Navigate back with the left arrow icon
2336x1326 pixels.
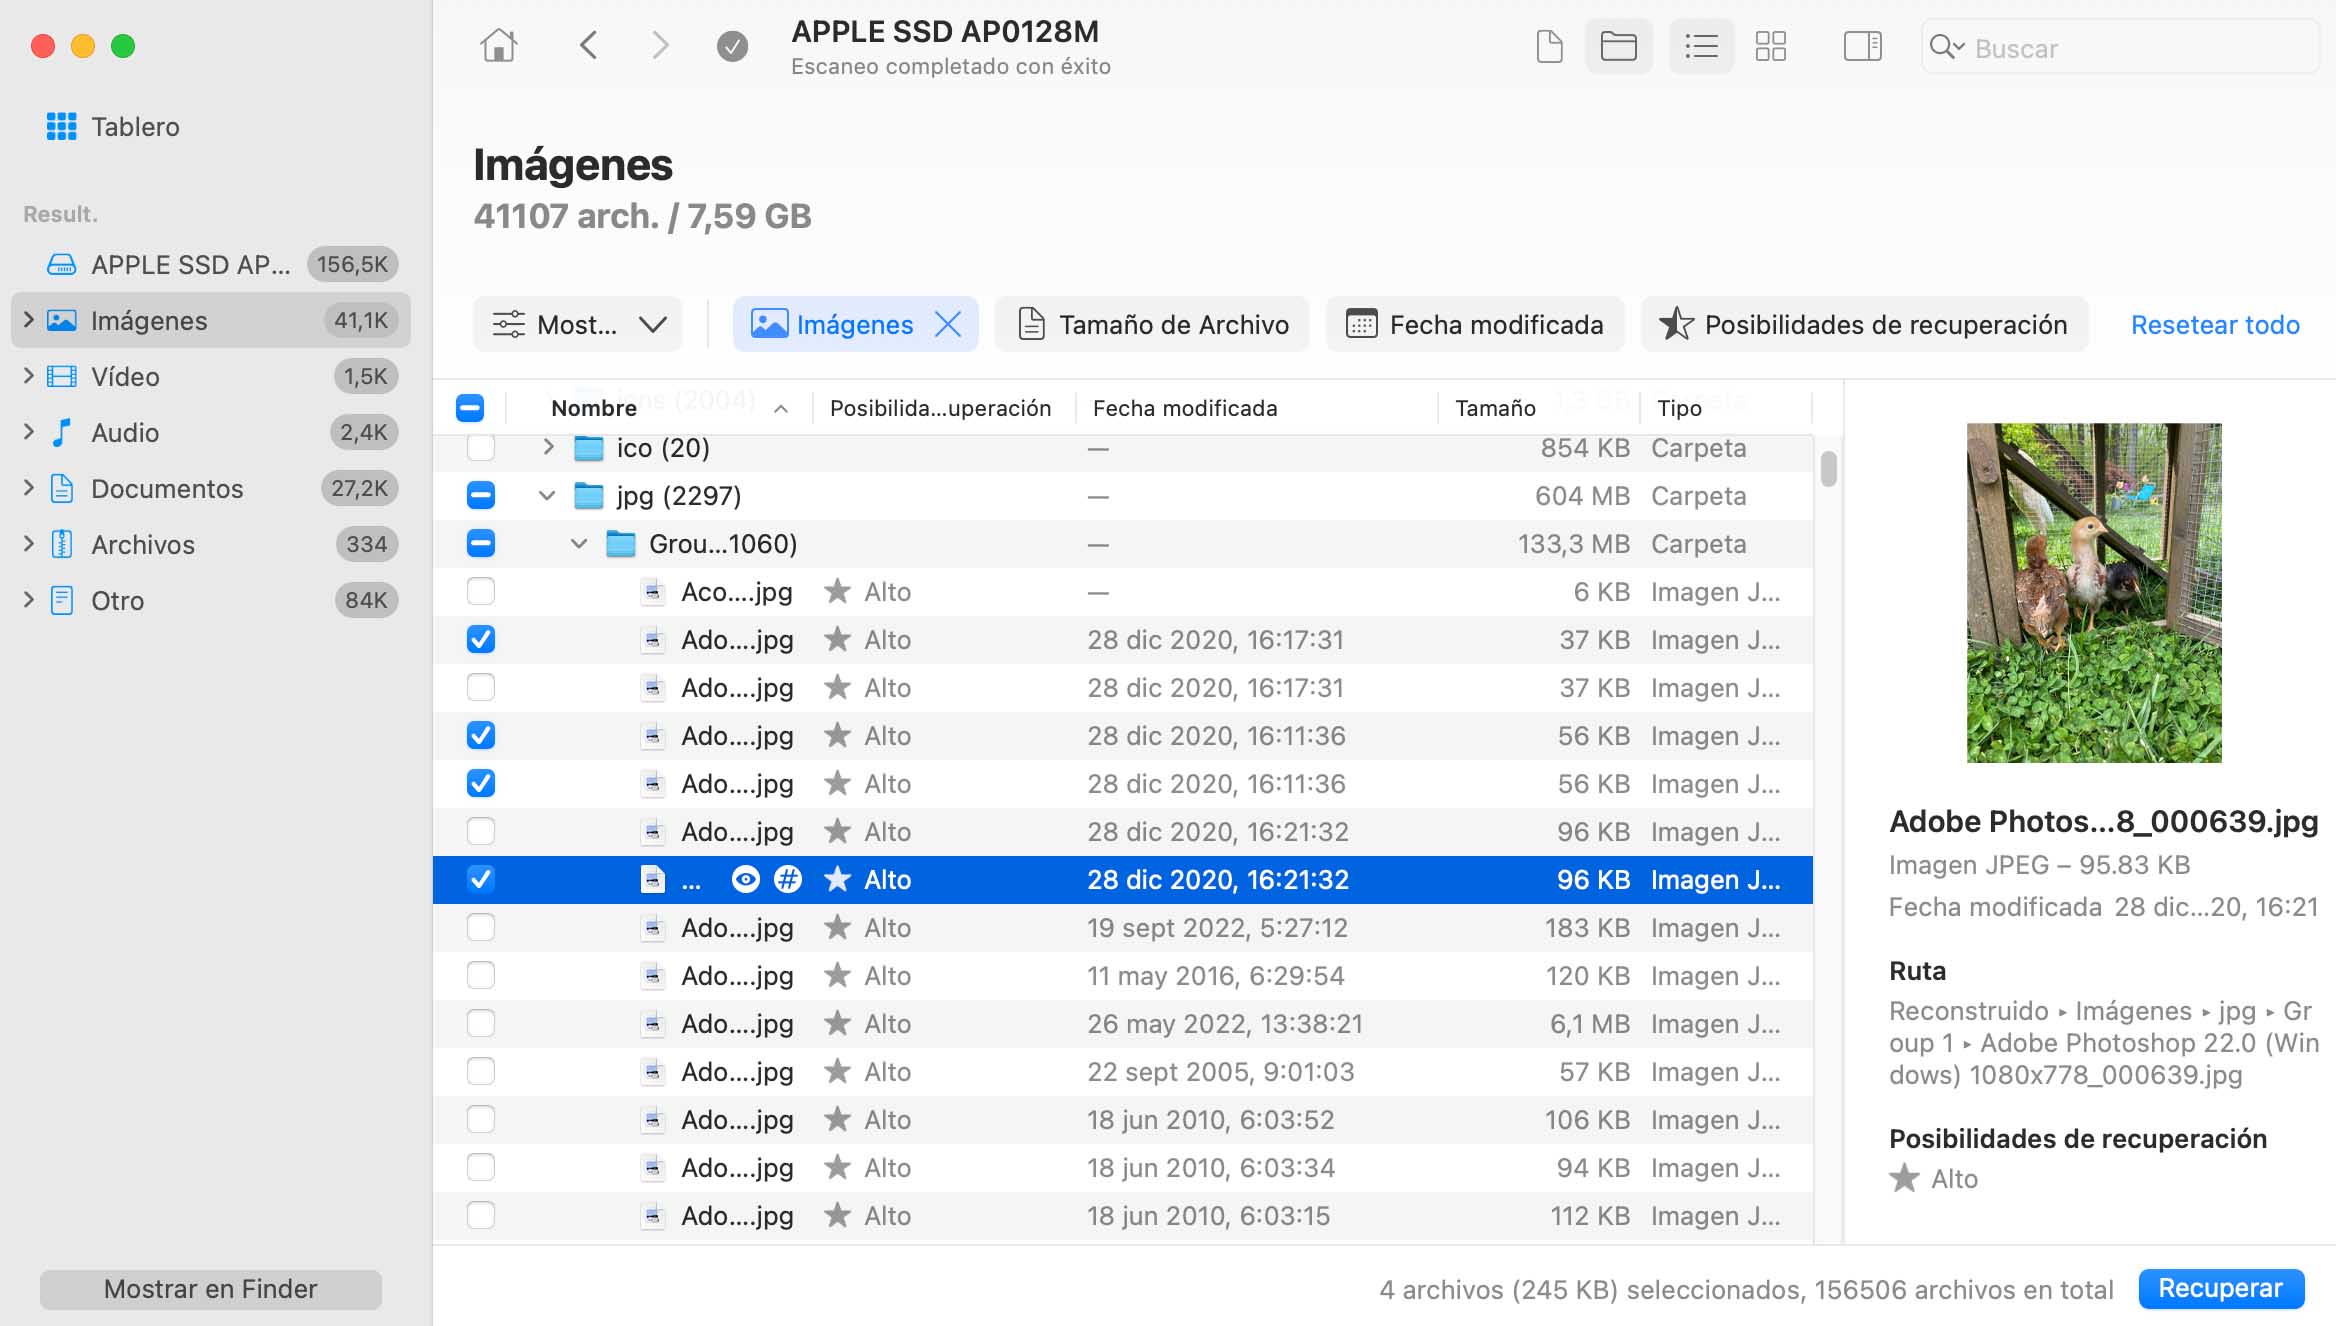(589, 45)
